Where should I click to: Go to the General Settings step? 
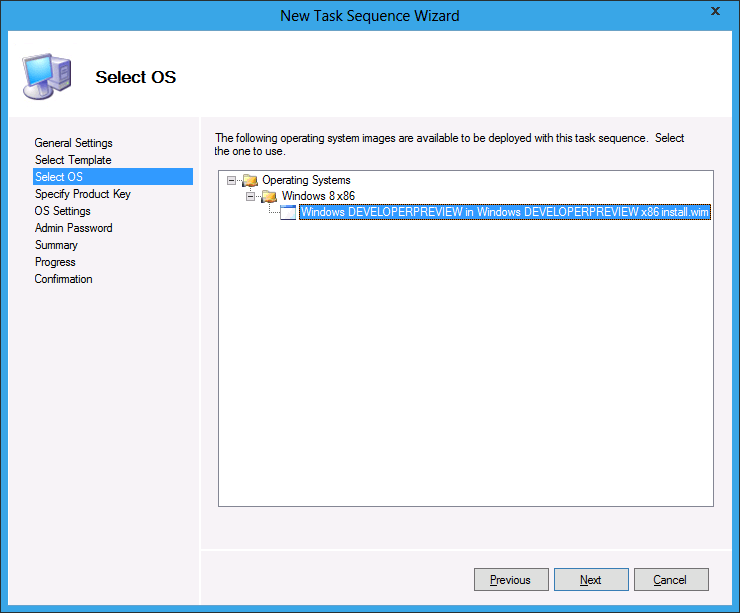(x=73, y=143)
